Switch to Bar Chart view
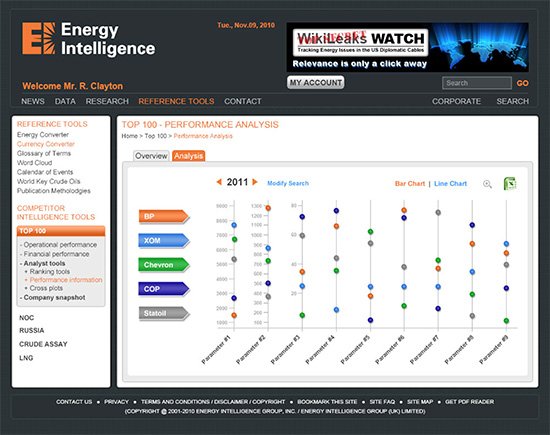The width and height of the screenshot is (550, 435). [410, 183]
